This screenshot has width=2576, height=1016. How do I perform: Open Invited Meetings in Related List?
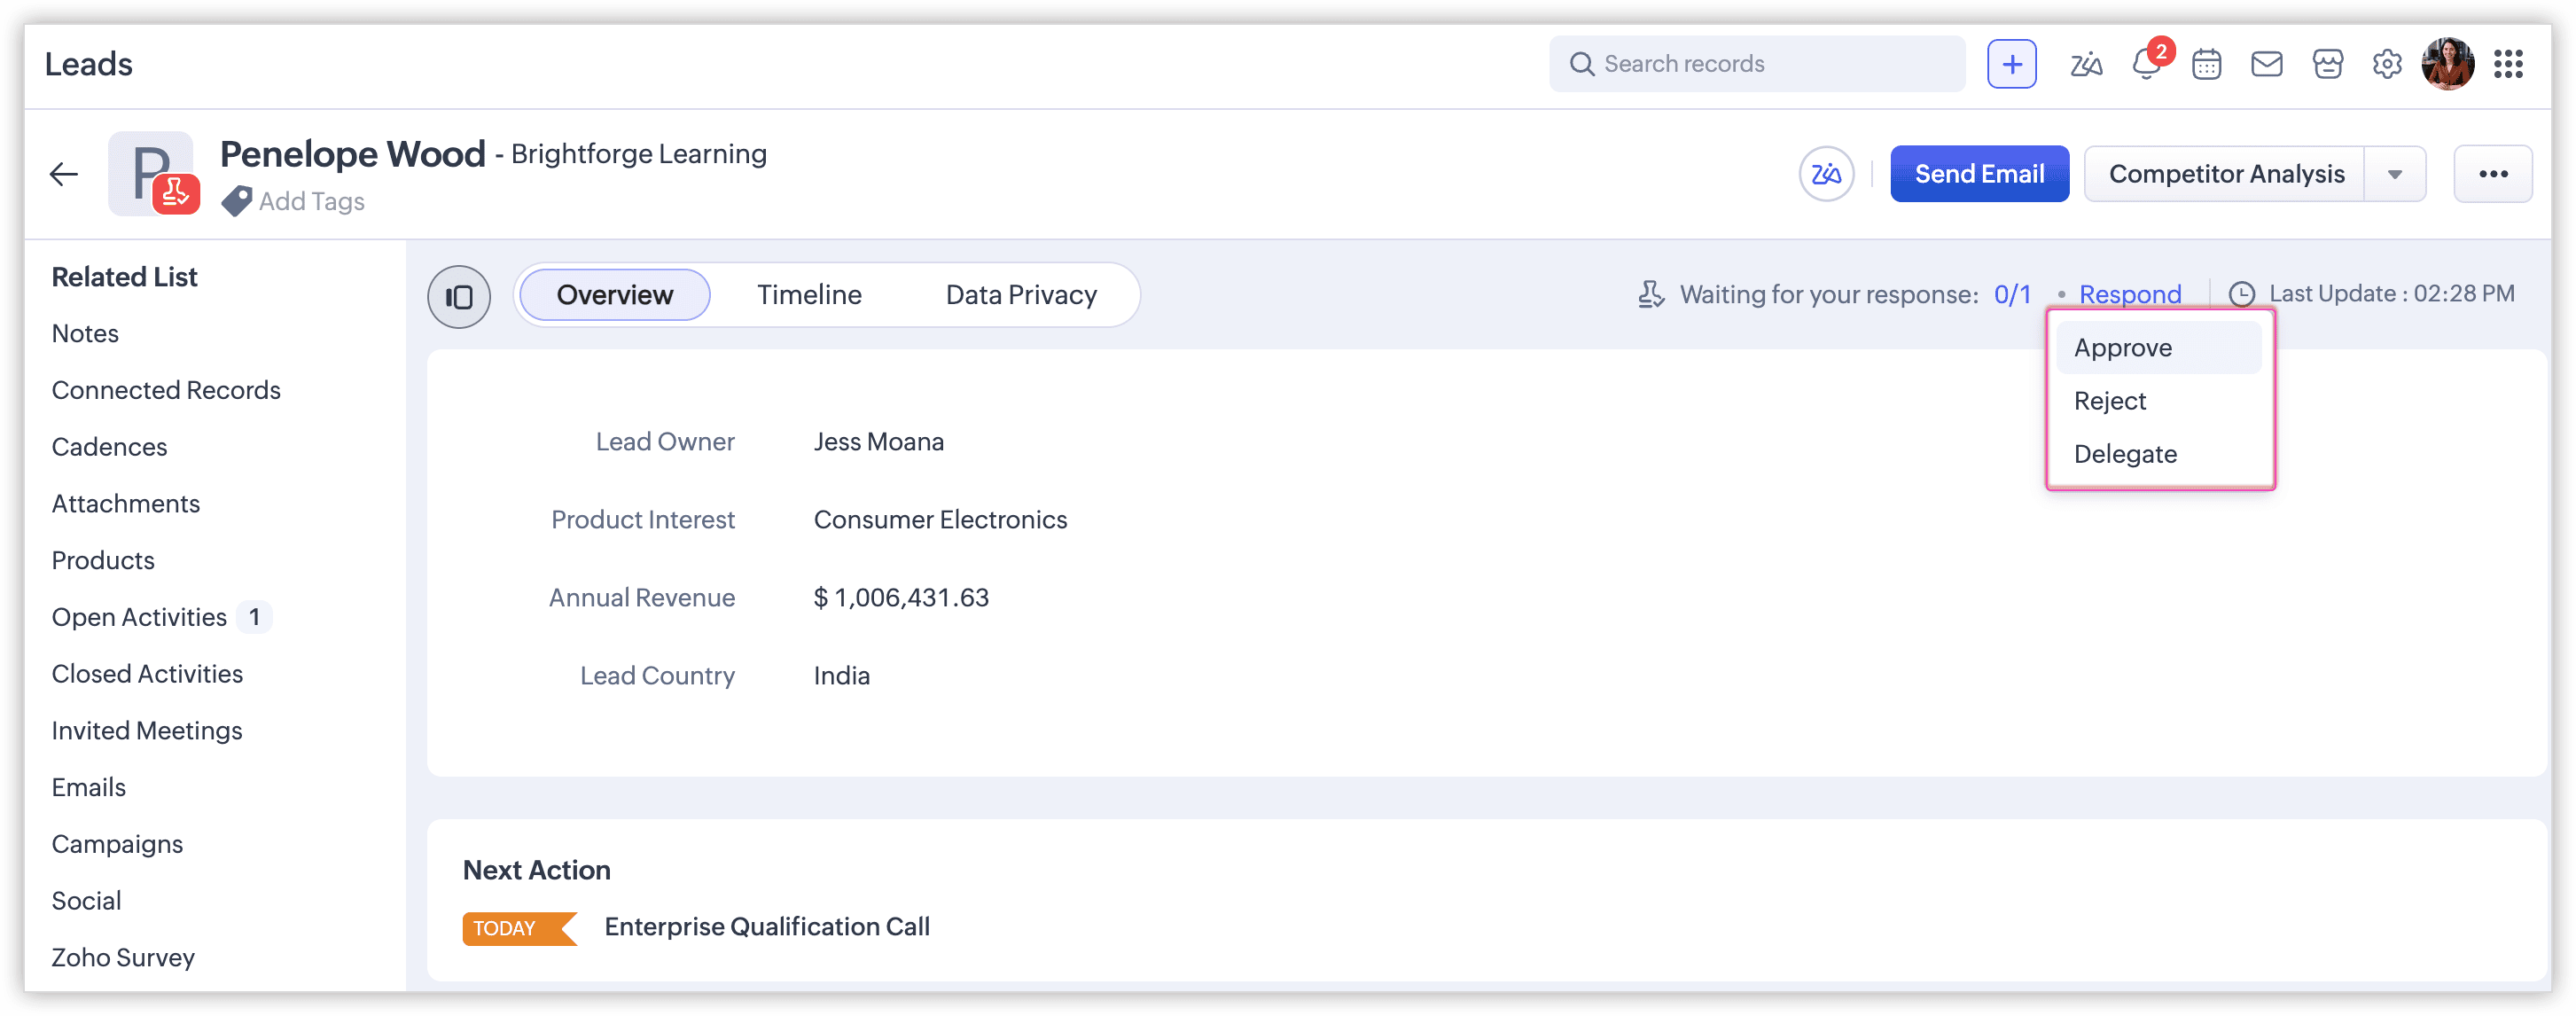coord(147,731)
